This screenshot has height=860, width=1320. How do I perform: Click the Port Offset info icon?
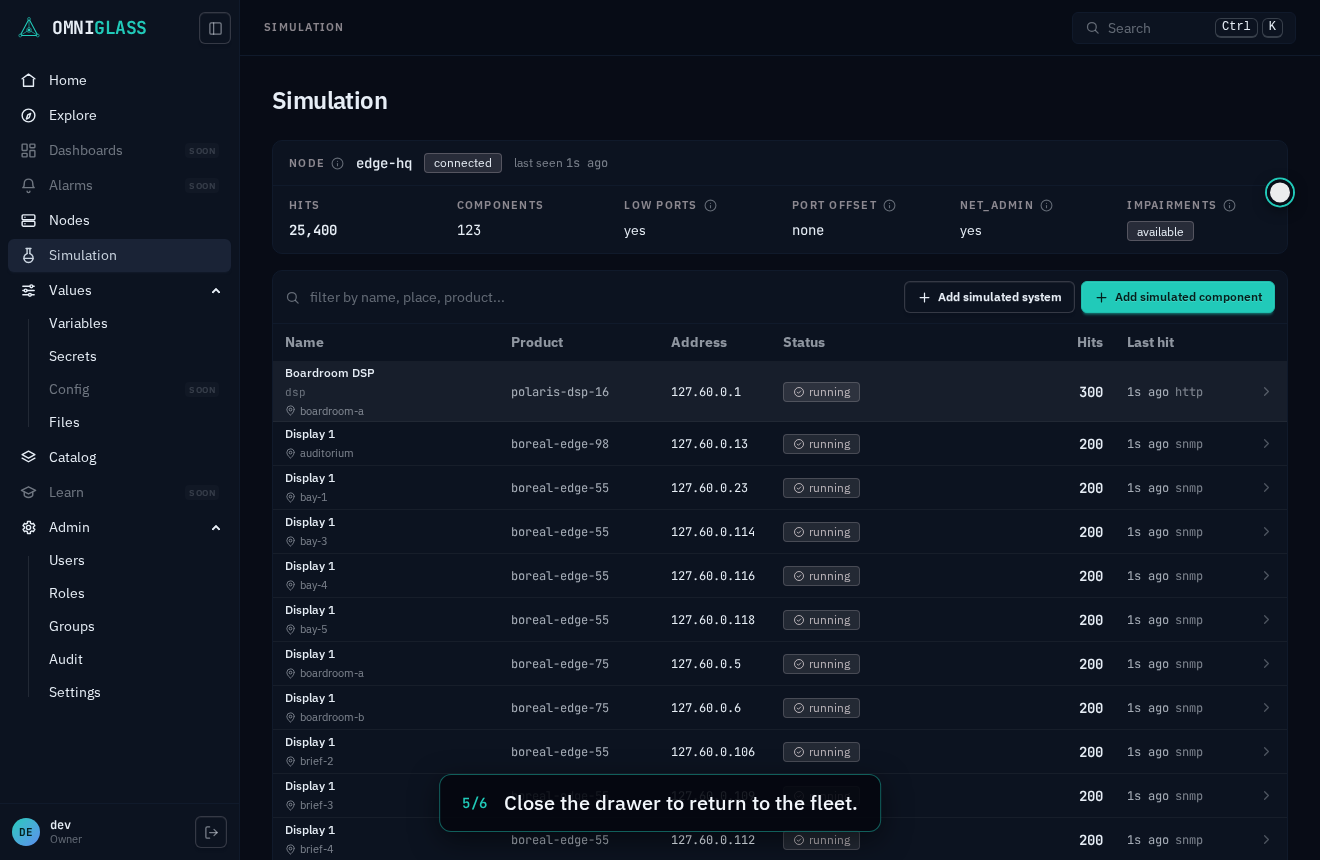(890, 205)
